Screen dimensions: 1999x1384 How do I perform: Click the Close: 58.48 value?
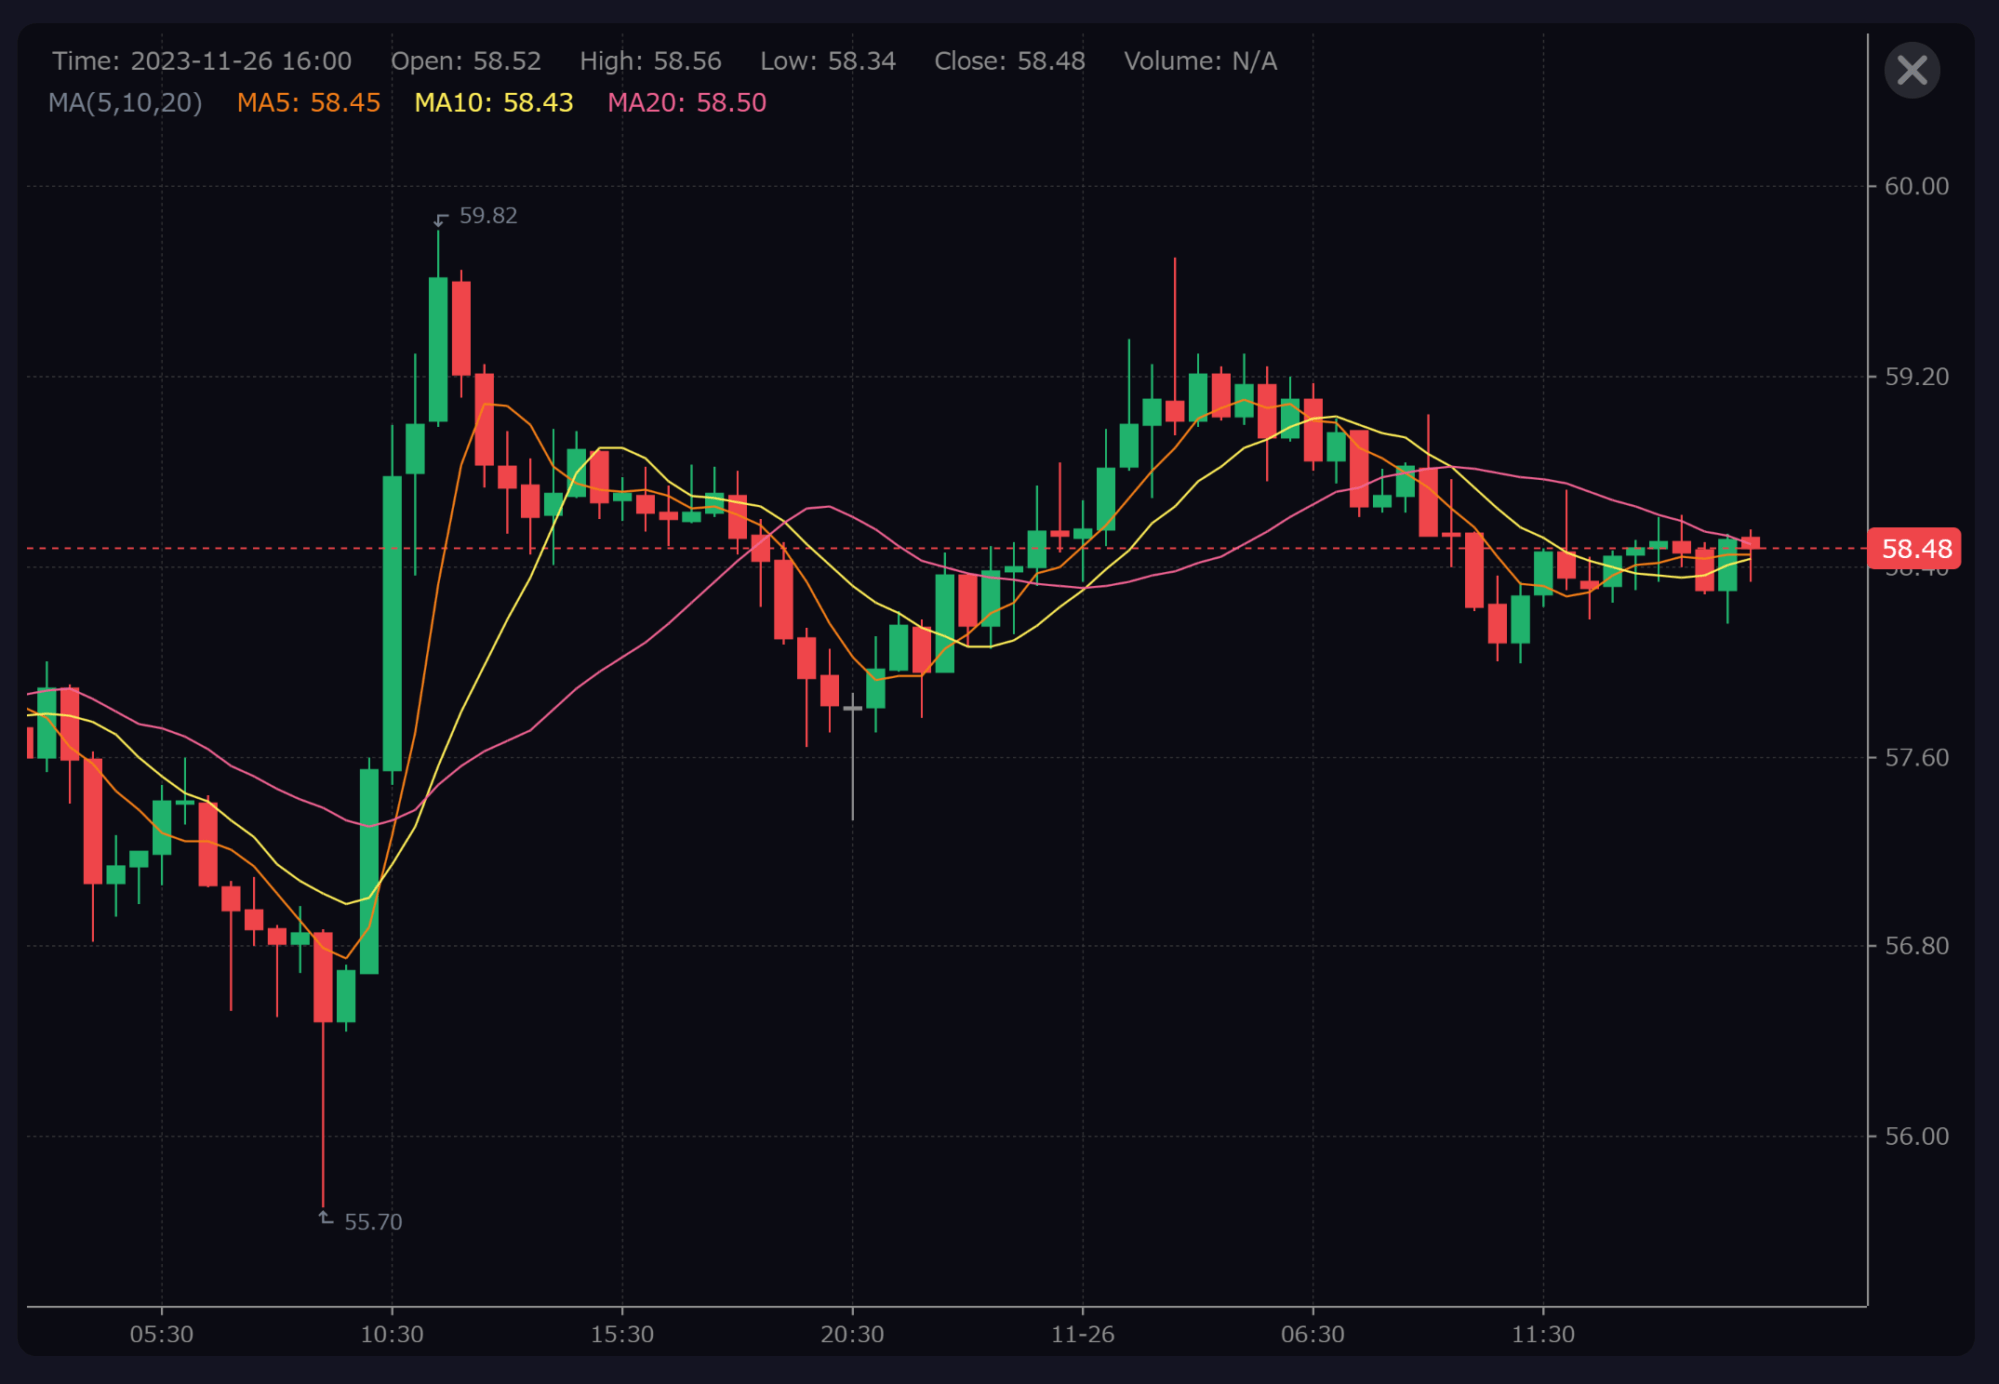coord(1010,61)
